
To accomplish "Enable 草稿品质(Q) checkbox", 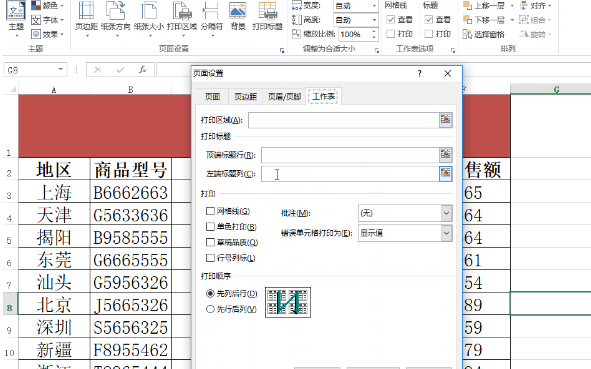I will 210,242.
